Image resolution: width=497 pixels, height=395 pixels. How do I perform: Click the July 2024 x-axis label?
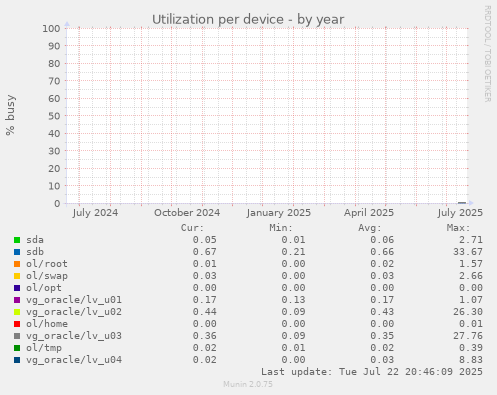coord(95,213)
